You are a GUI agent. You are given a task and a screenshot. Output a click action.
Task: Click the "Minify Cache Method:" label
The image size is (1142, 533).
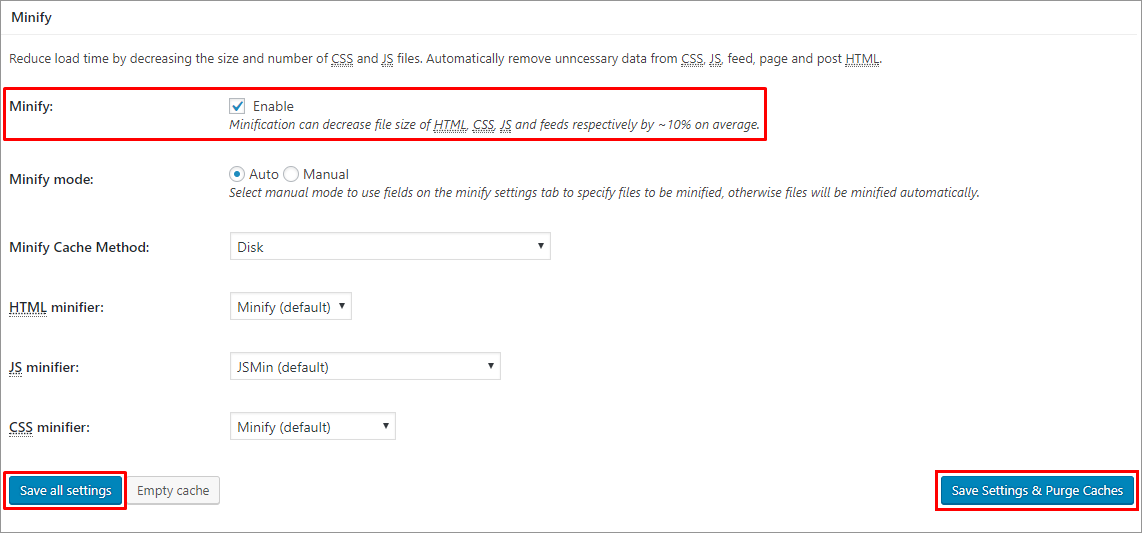(x=79, y=247)
